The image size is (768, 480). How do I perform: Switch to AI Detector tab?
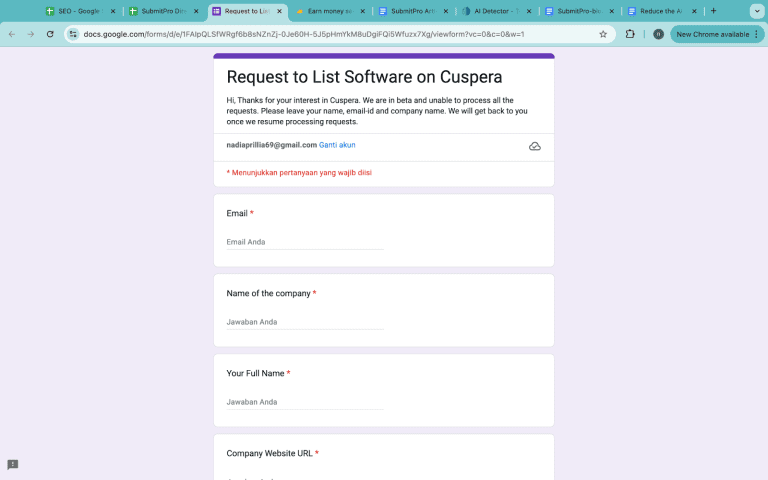[x=496, y=11]
